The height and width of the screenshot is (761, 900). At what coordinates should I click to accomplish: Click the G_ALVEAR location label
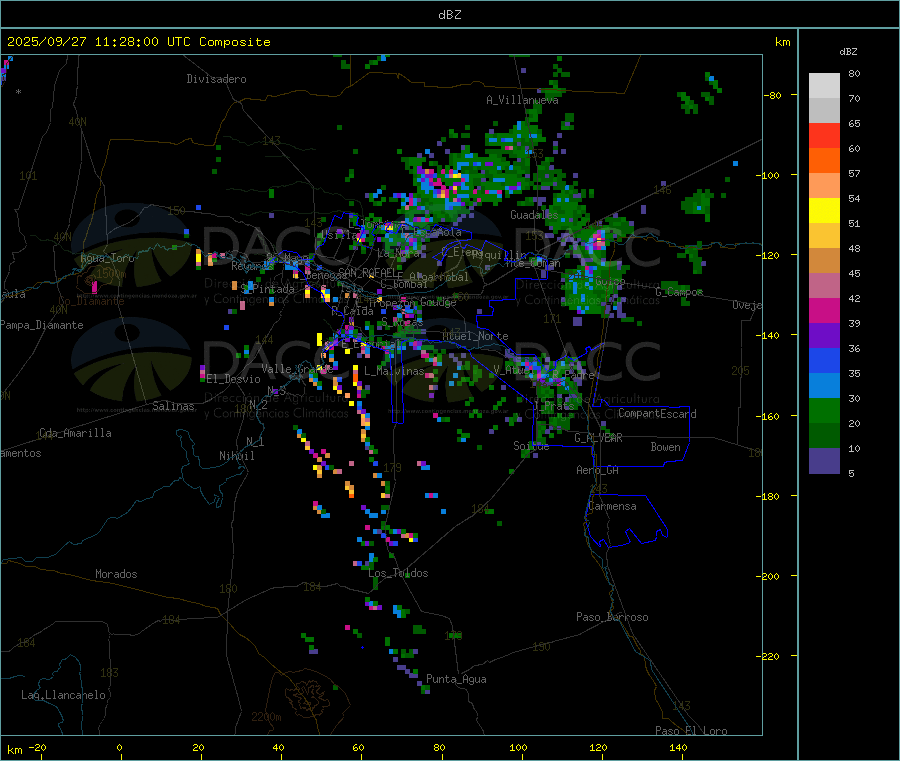click(x=598, y=438)
